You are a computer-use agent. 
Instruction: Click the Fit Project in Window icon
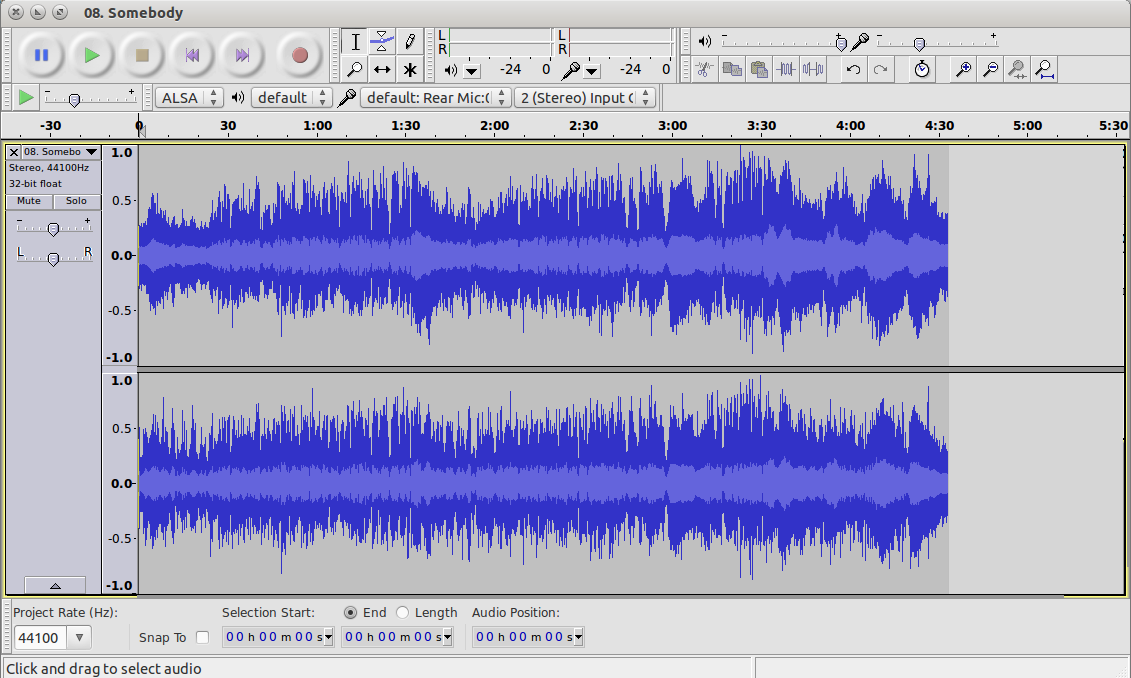pos(1043,69)
